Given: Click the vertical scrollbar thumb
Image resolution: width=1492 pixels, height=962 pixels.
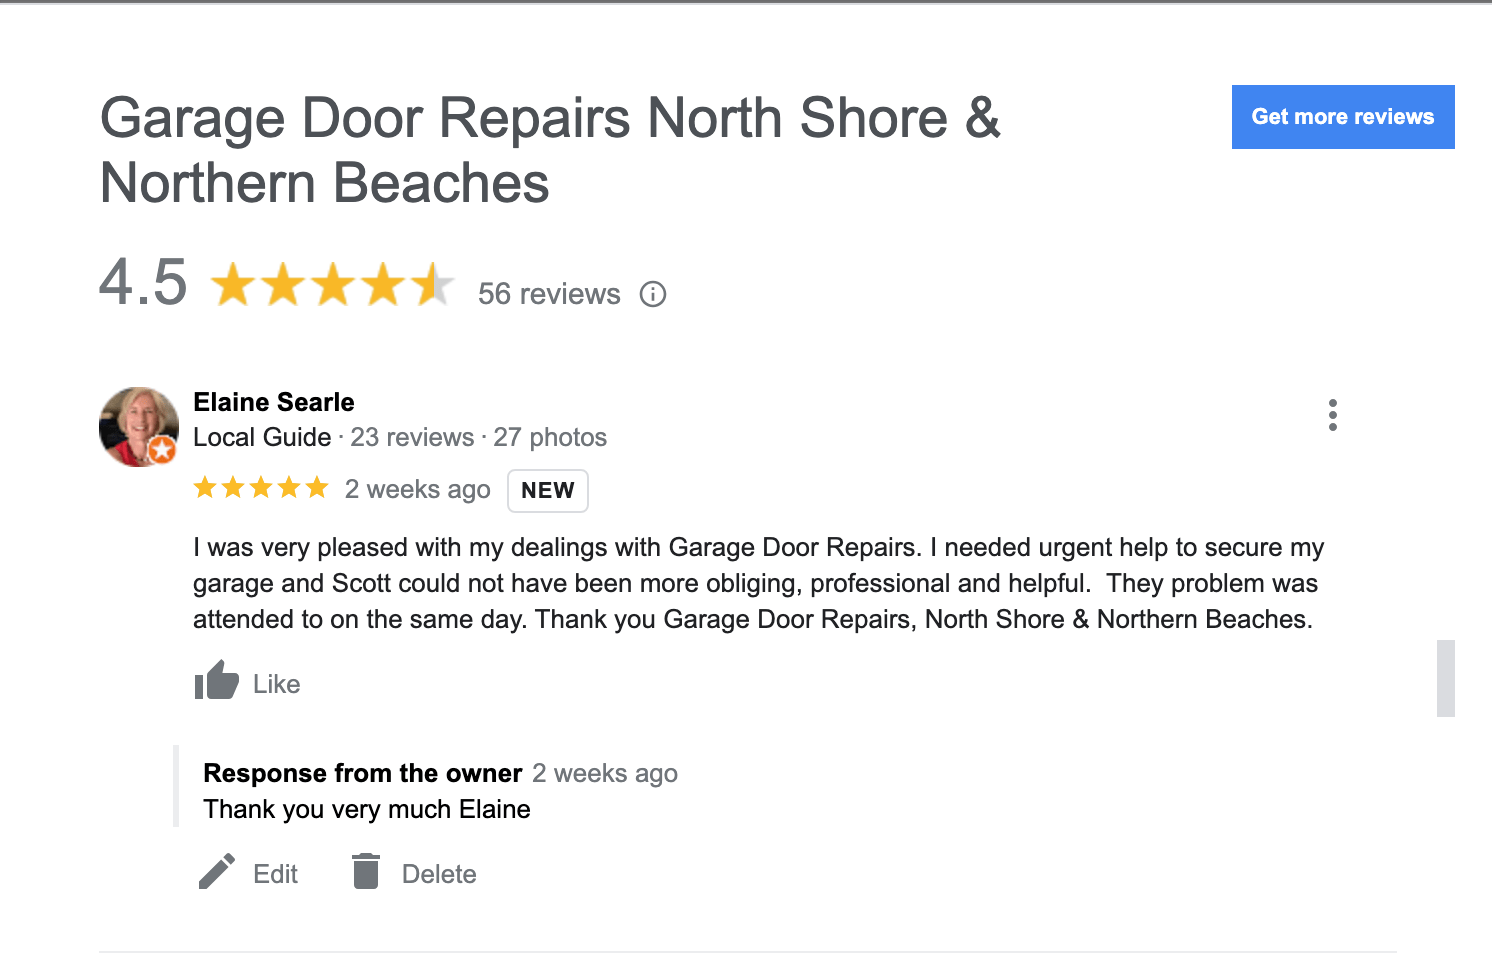Looking at the screenshot, I should point(1445,678).
